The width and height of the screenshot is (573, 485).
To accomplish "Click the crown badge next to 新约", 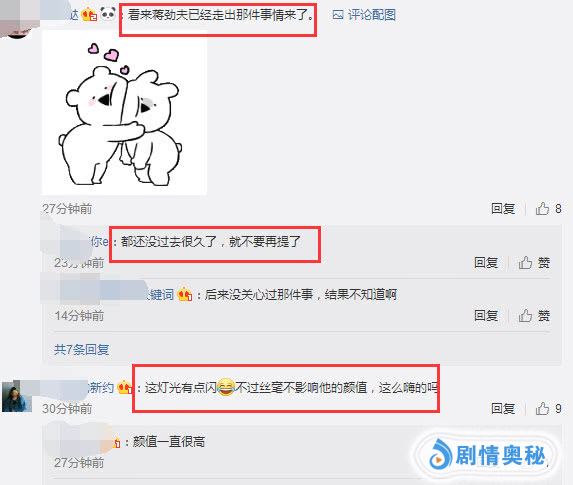I will 124,387.
